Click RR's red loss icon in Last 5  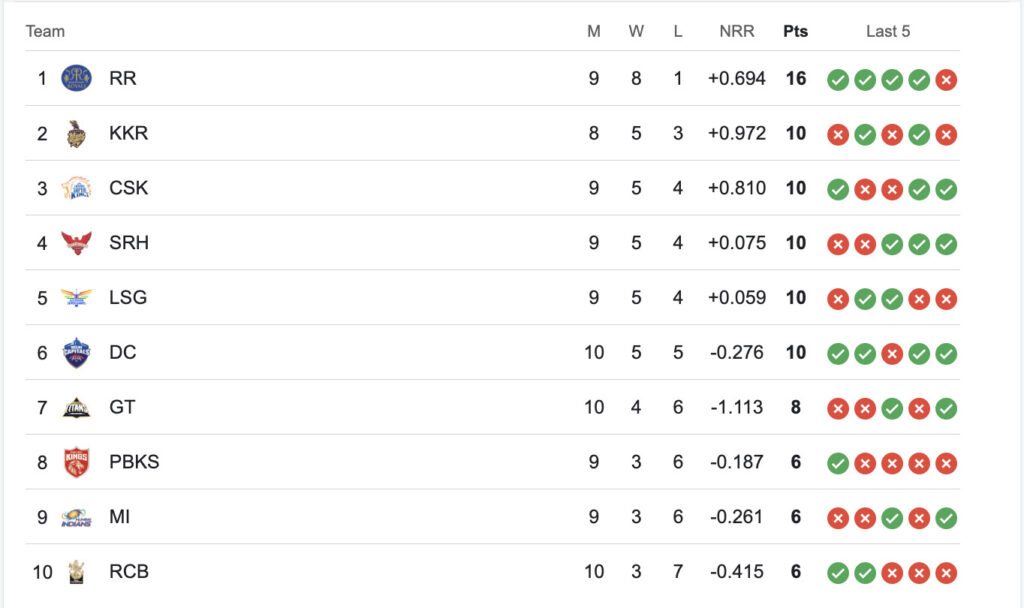pos(946,79)
